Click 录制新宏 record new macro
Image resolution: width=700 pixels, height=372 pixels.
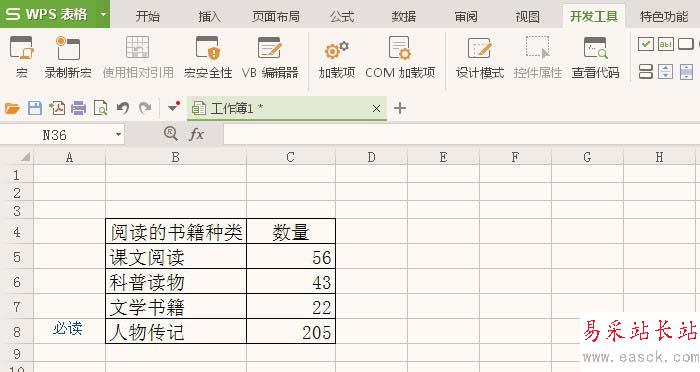click(68, 58)
